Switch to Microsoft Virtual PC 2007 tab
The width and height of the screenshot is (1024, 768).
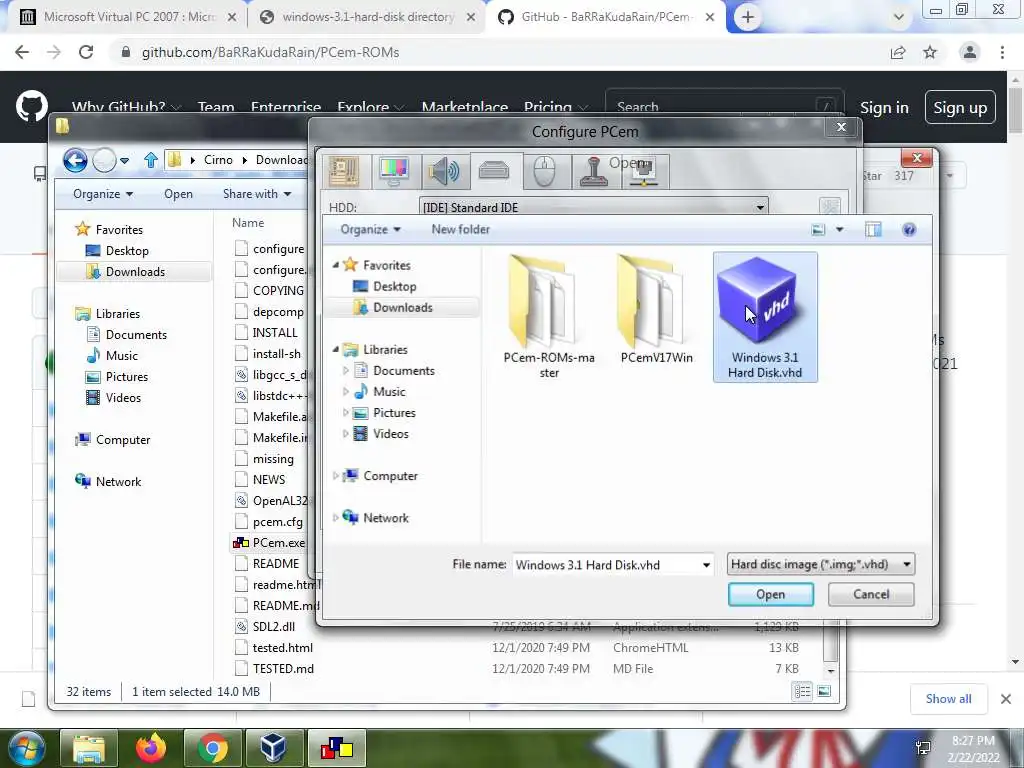pyautogui.click(x=129, y=17)
